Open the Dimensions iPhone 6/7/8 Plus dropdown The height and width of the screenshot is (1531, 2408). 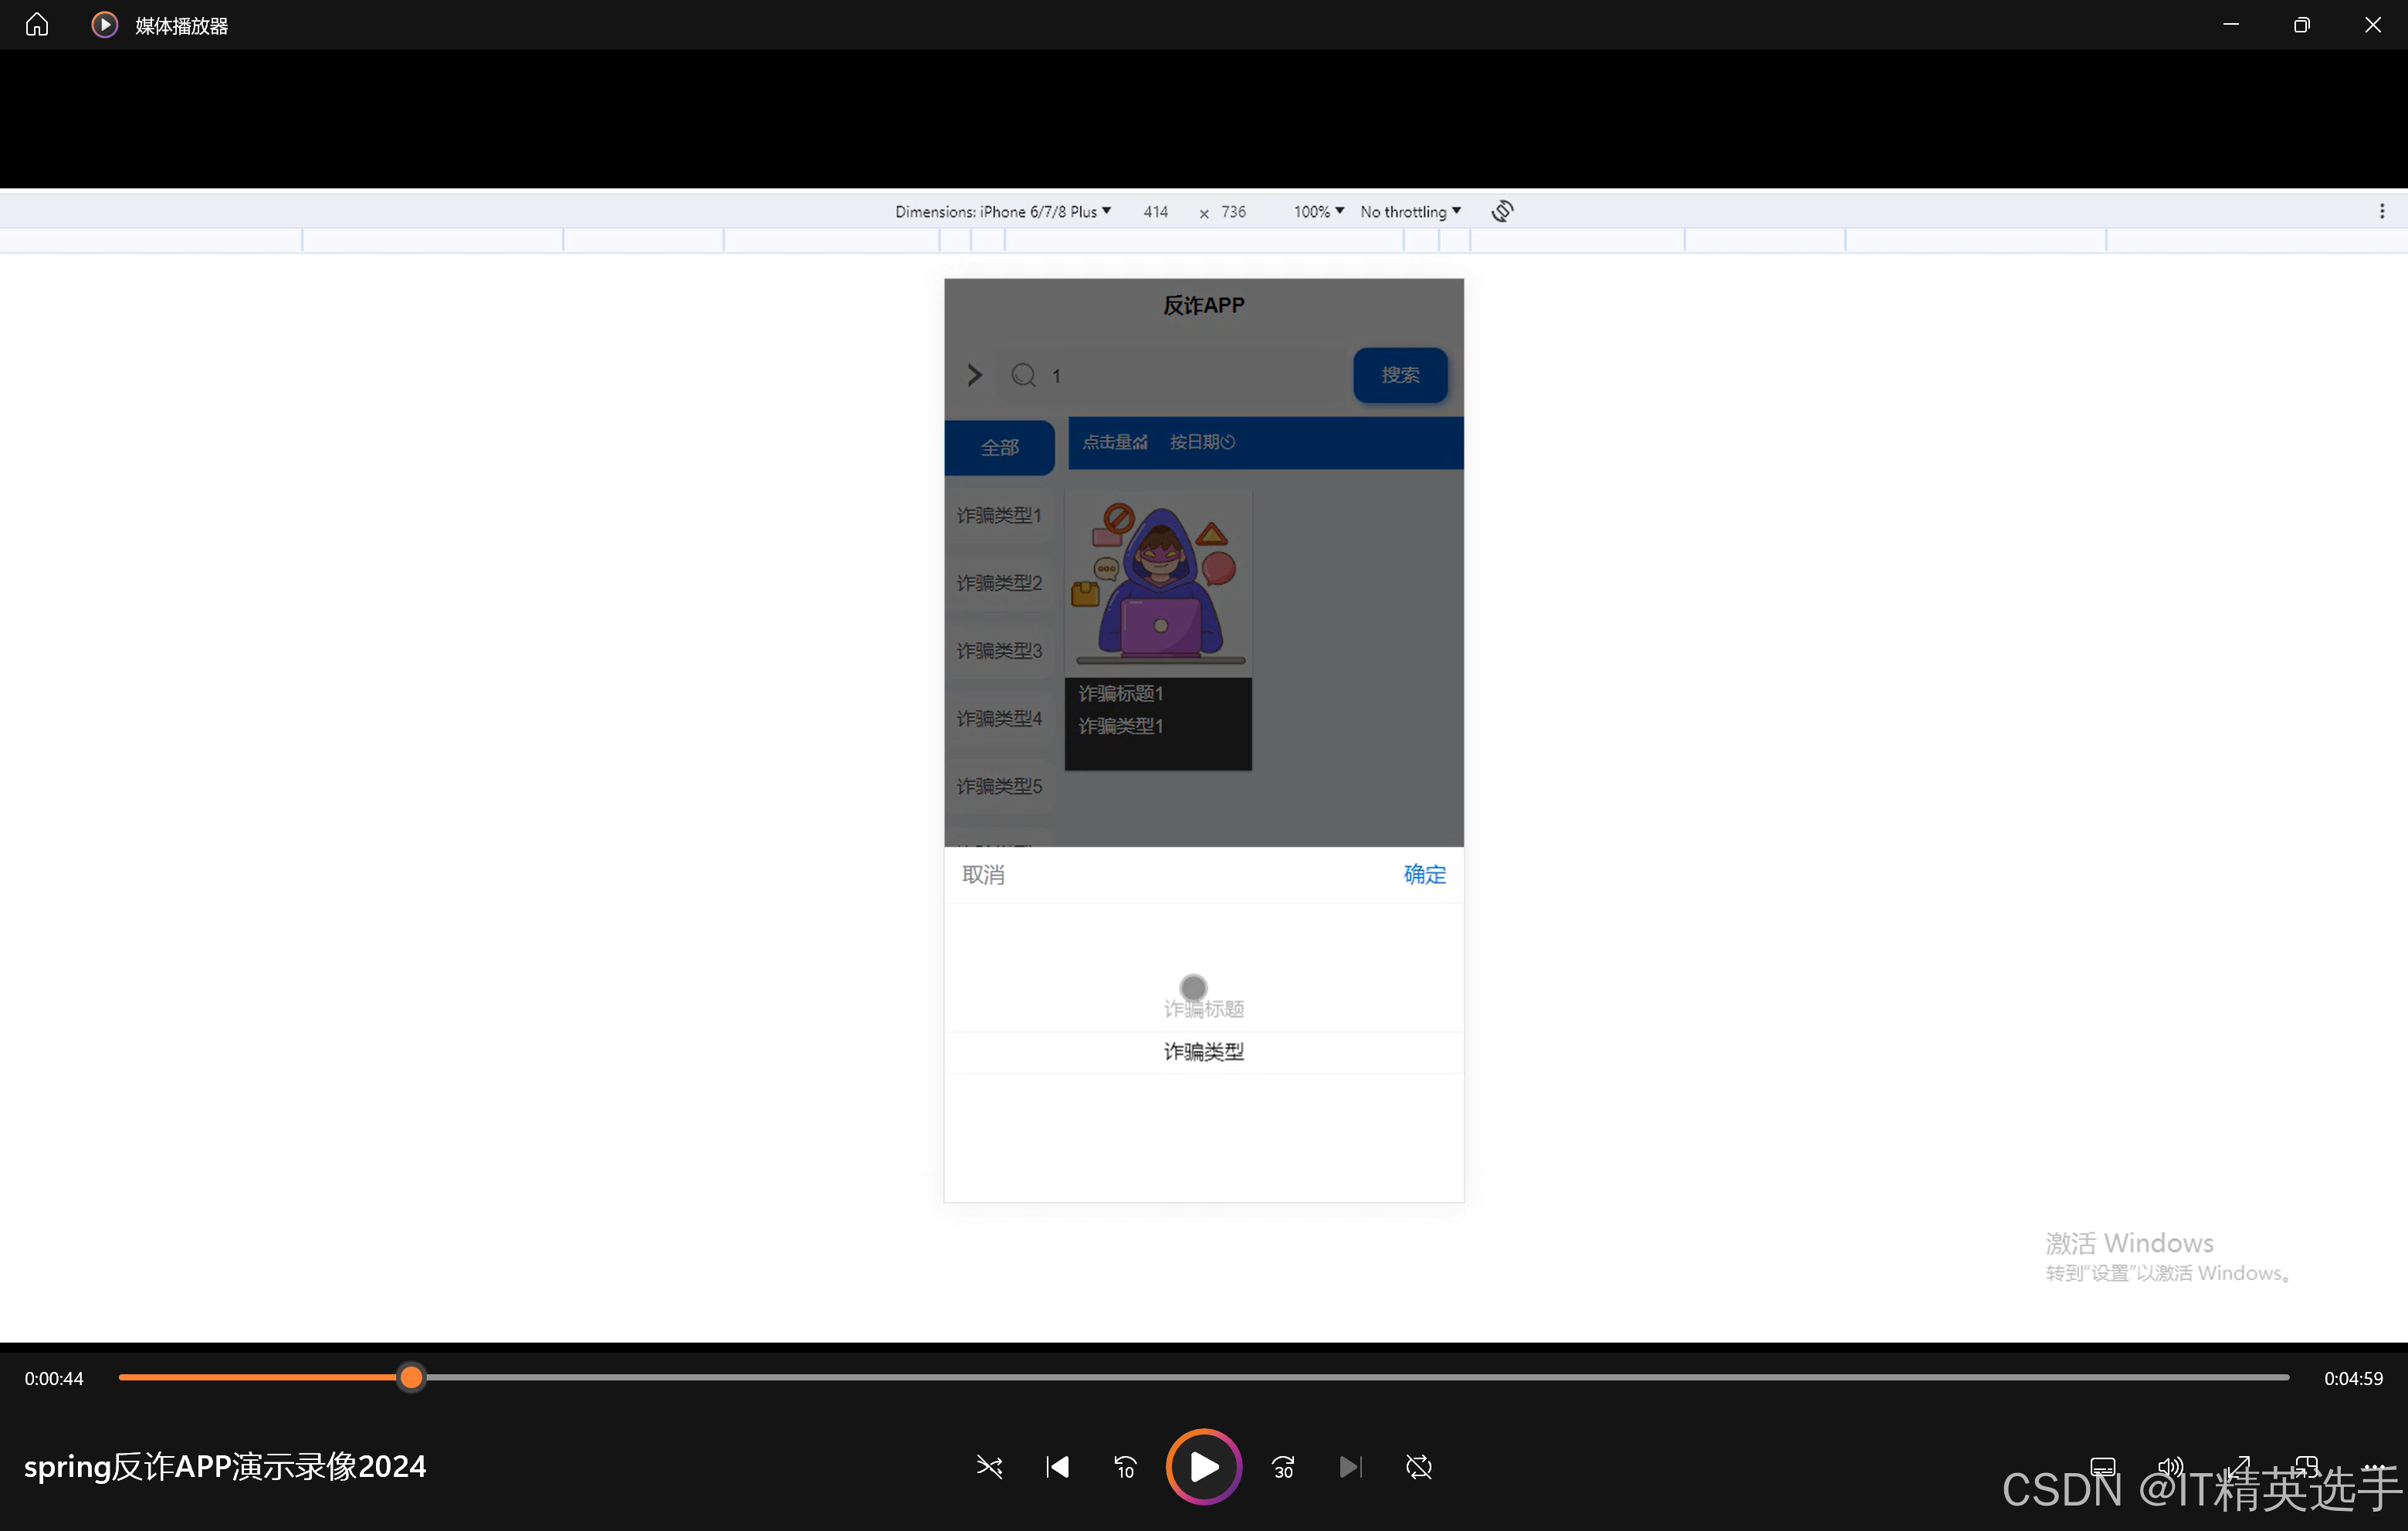[1002, 211]
